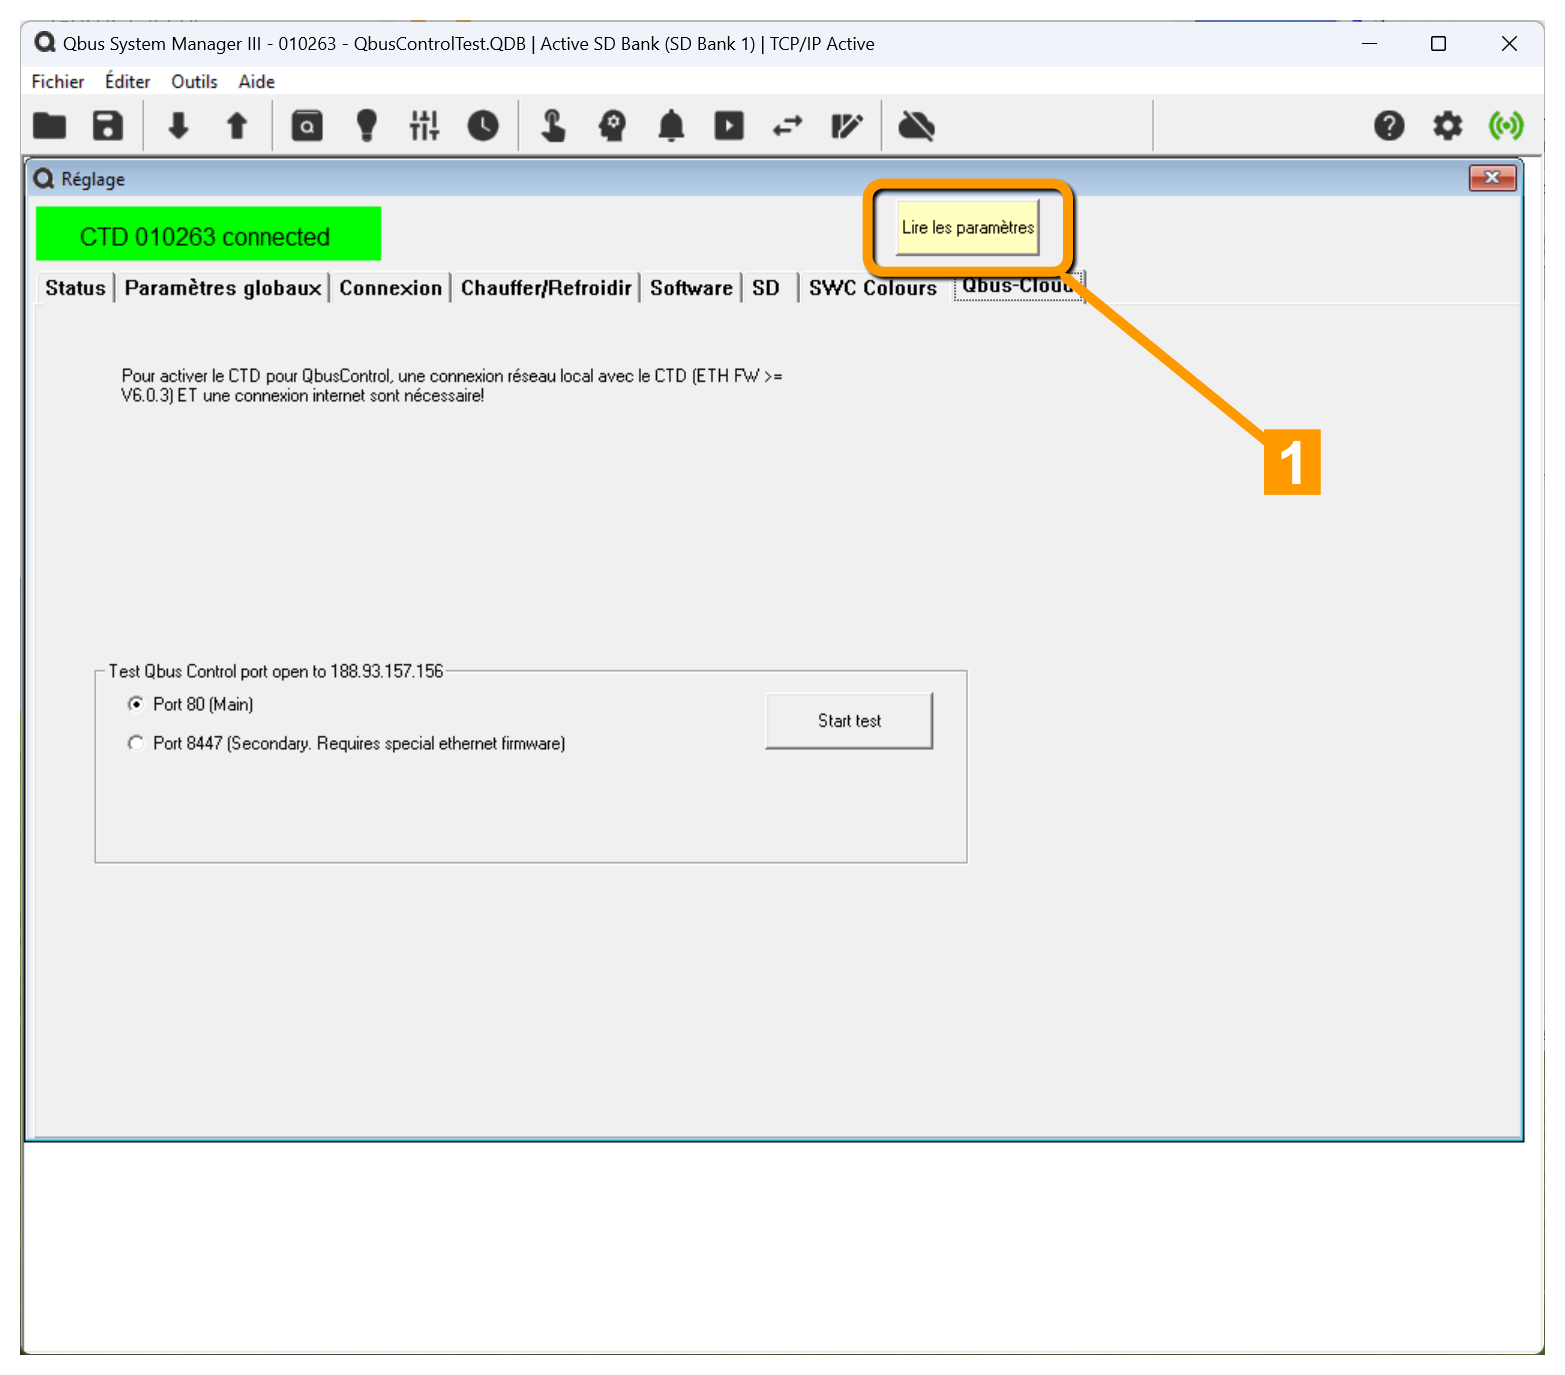Viewport: 1565px width, 1375px height.
Task: Select Port 8447 secondary radio button
Action: pos(136,743)
